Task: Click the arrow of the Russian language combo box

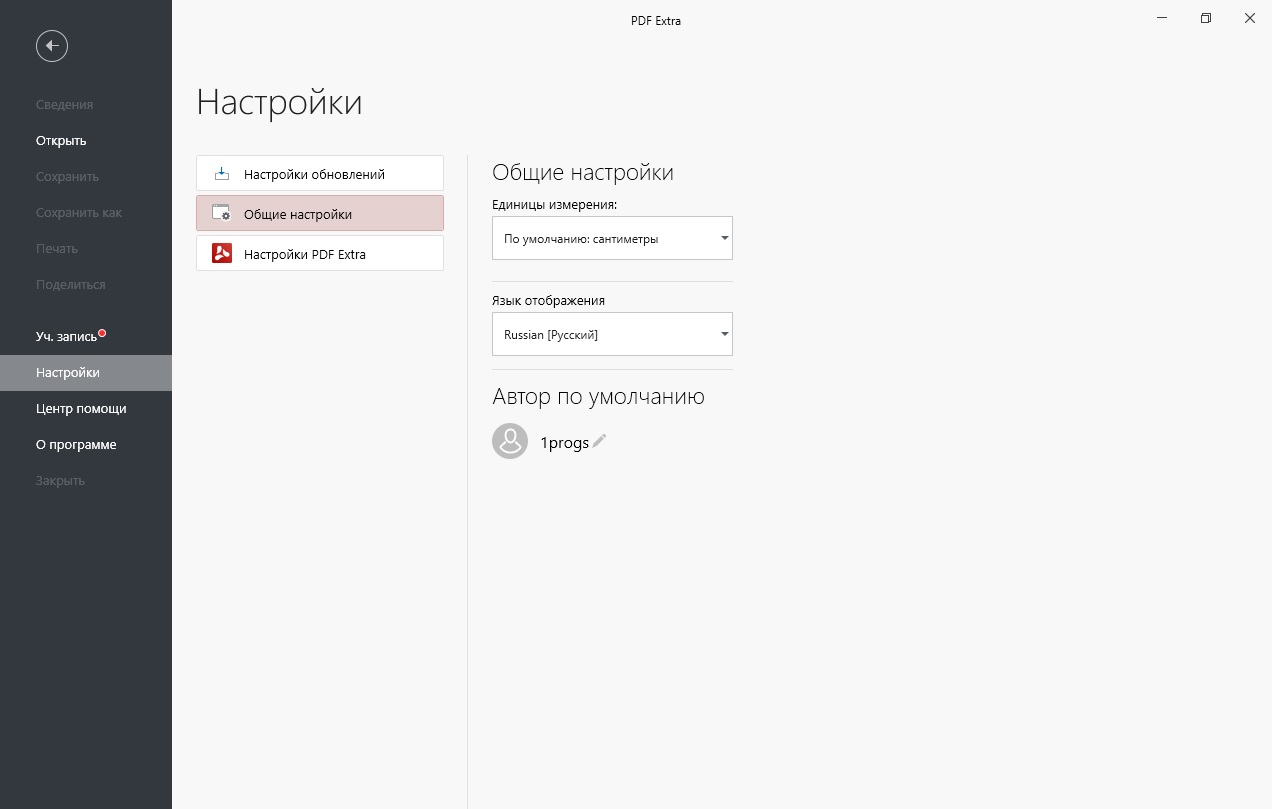Action: (725, 334)
